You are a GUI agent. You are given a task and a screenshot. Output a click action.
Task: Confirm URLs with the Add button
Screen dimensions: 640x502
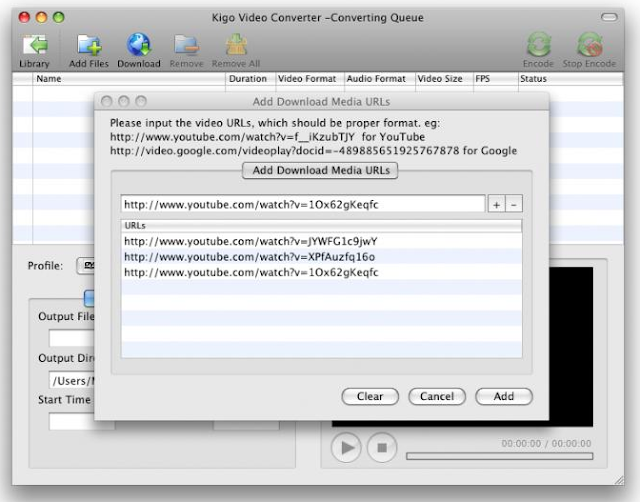(x=504, y=396)
